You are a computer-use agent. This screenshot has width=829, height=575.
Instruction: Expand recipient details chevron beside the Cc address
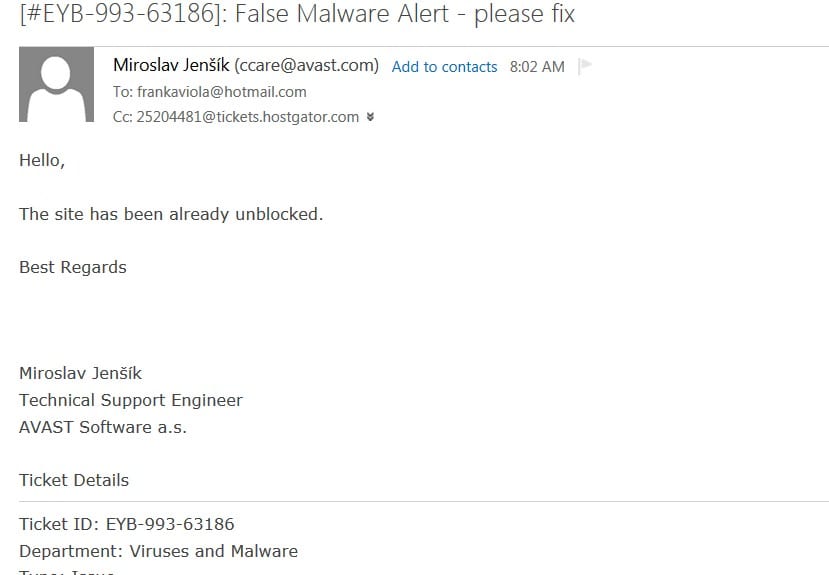tap(370, 117)
